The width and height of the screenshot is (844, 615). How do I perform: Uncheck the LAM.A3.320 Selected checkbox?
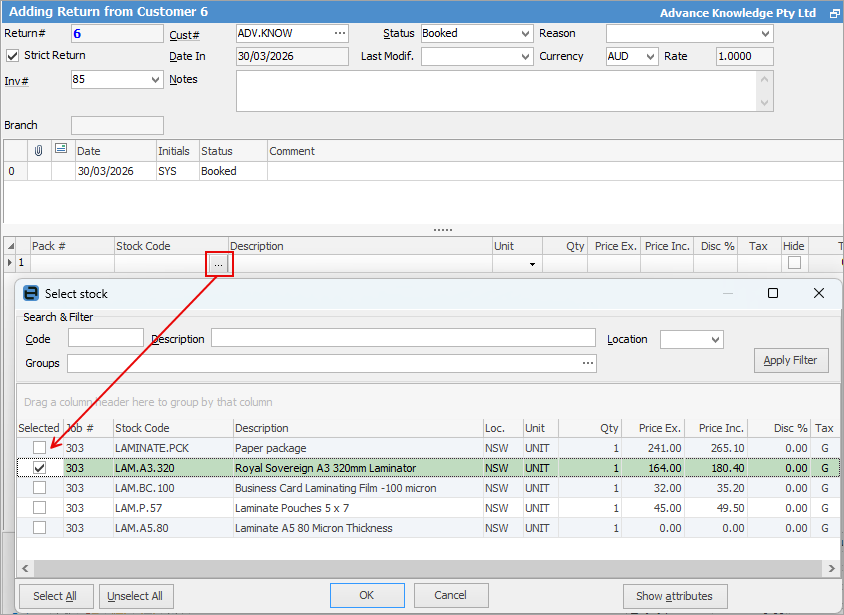39,468
